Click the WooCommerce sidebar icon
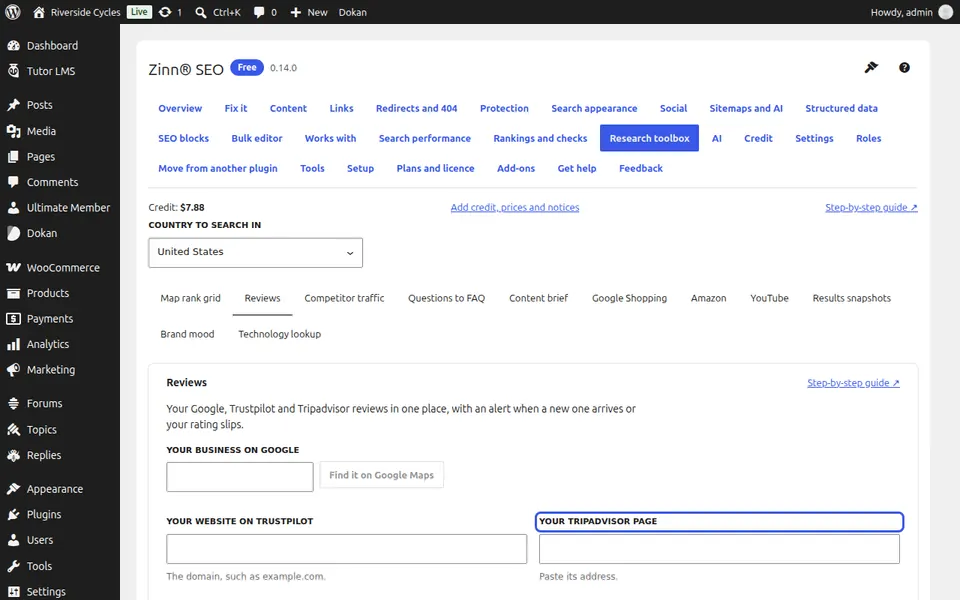 [x=13, y=268]
